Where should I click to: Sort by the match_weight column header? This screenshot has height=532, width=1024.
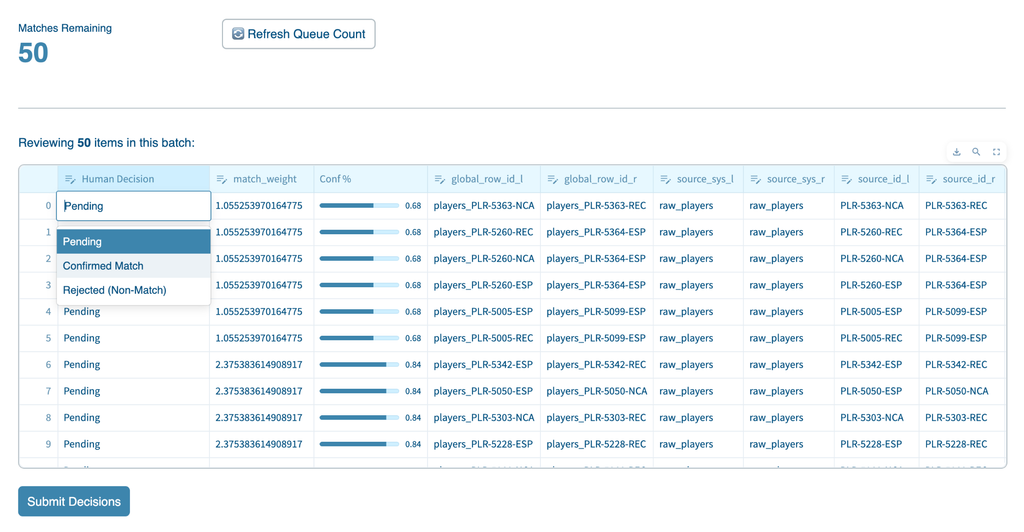click(x=262, y=179)
